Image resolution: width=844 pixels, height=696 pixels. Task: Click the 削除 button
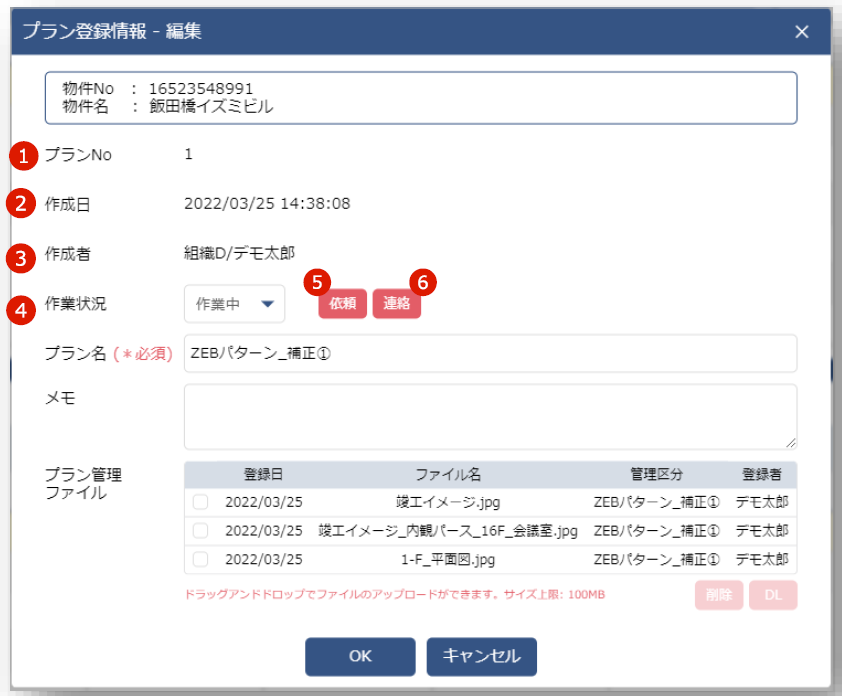tap(718, 595)
